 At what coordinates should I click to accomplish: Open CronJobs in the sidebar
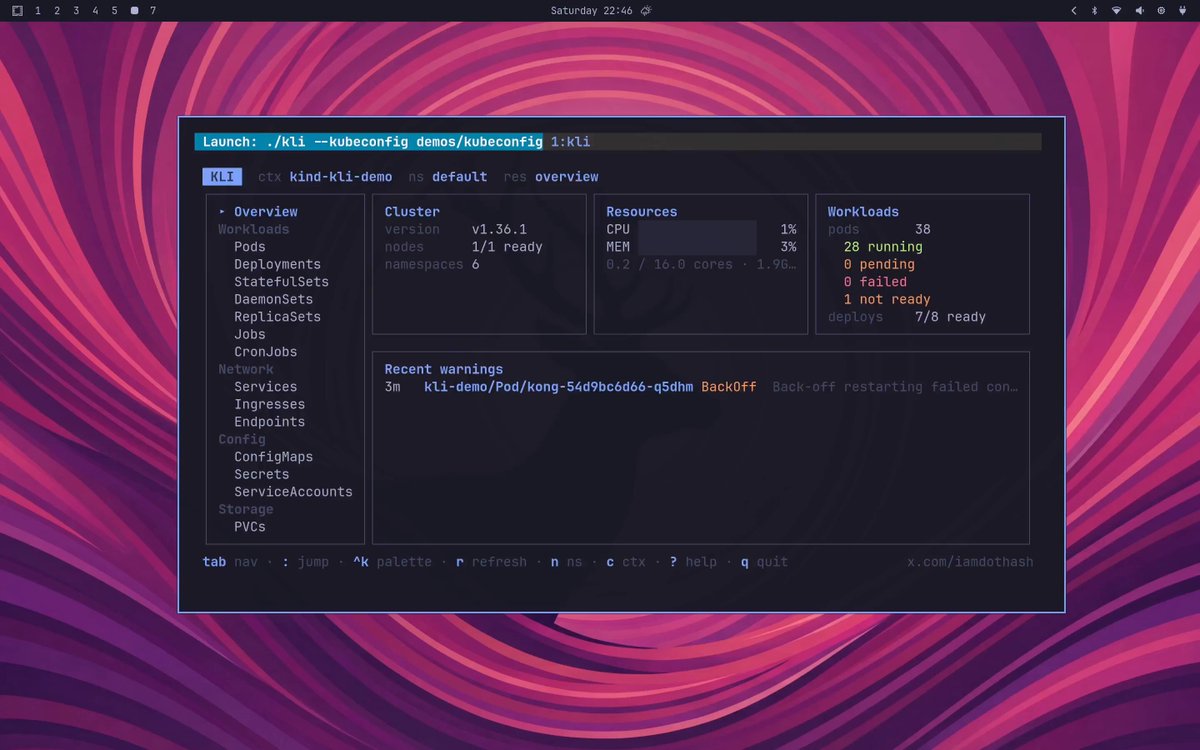[x=266, y=352]
